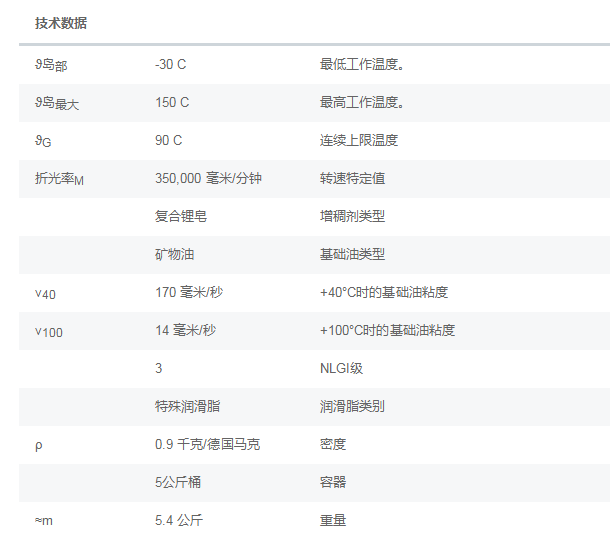Screen dimensions: 610x556
Task: Click the 重量 label
Action: (x=333, y=520)
